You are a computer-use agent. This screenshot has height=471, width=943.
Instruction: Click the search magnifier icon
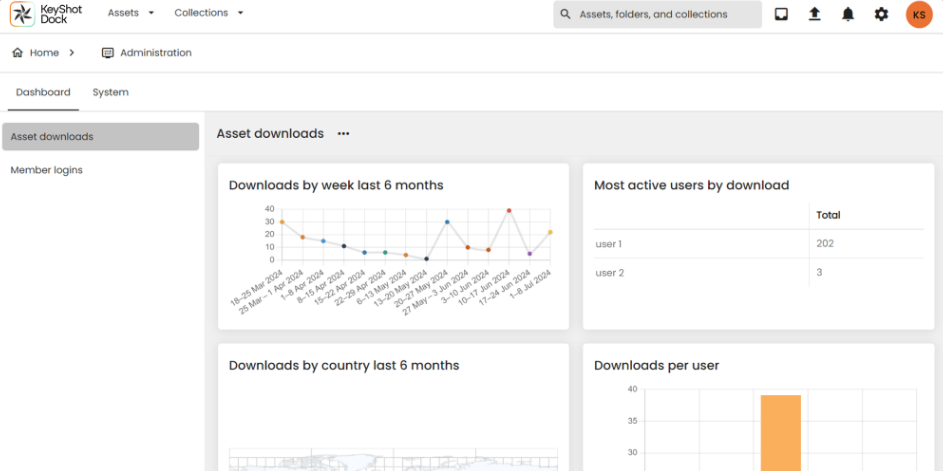click(x=566, y=15)
